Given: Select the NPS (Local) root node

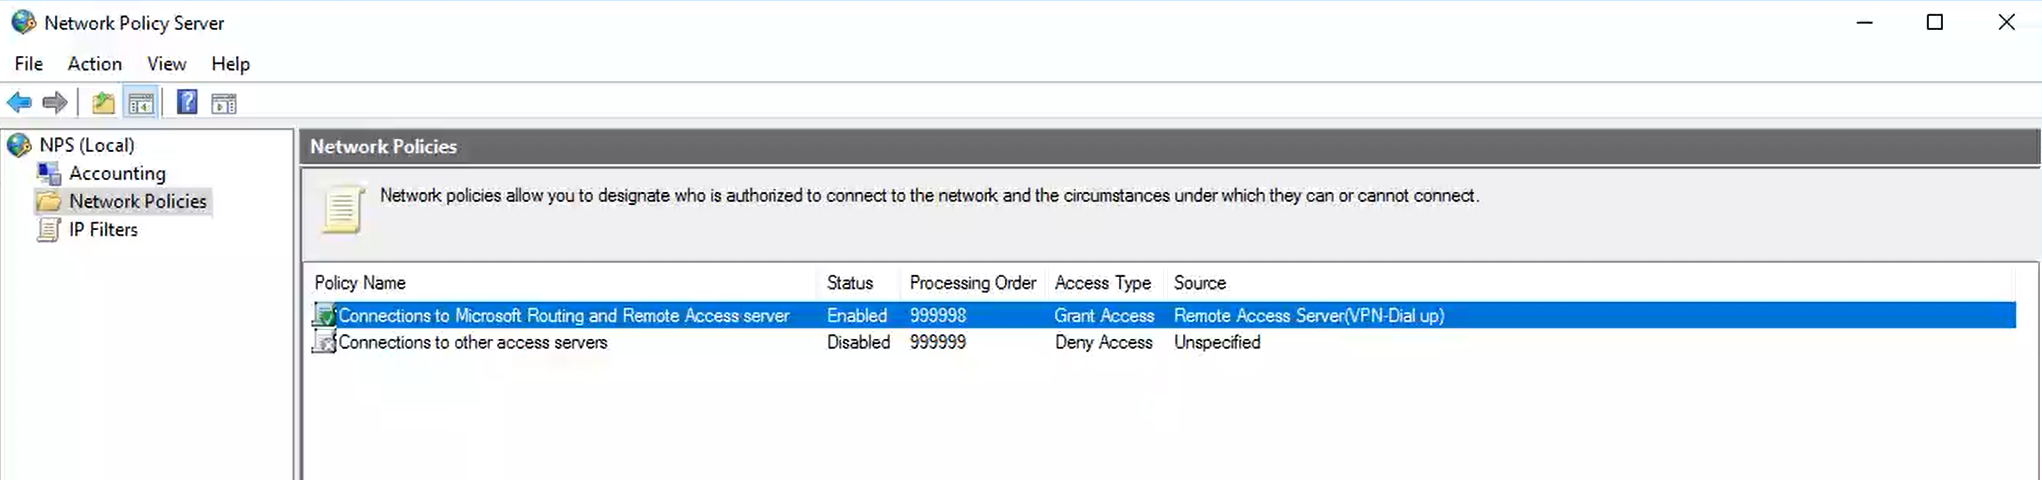Looking at the screenshot, I should (x=86, y=145).
